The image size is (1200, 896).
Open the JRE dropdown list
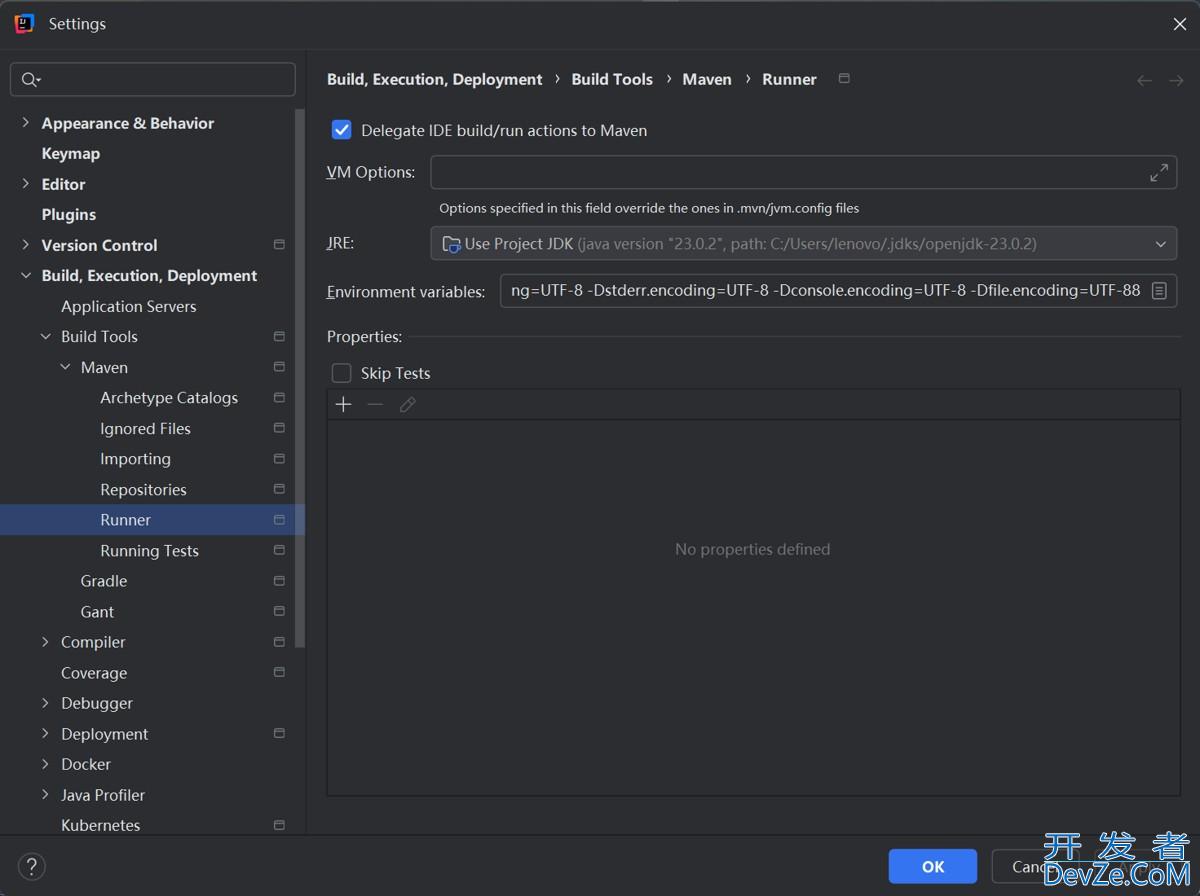point(1160,244)
